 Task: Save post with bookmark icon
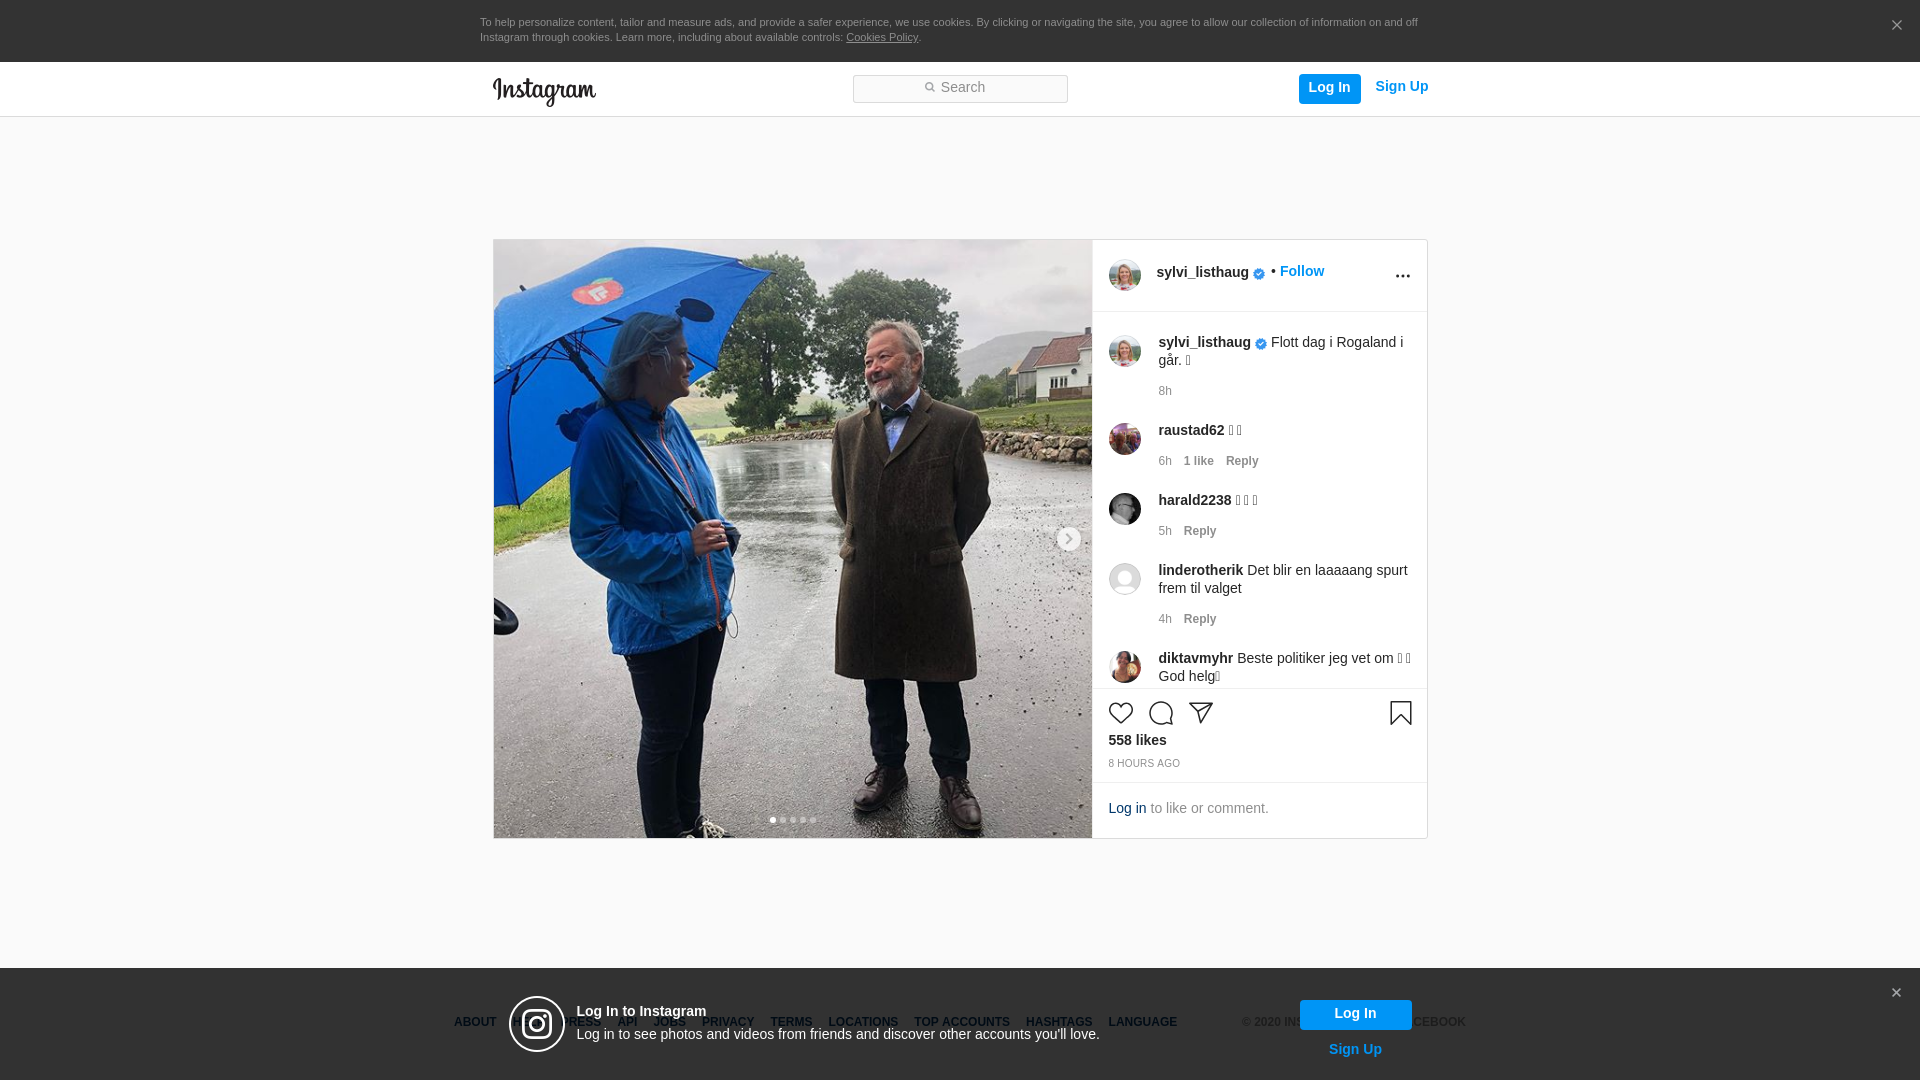pos(1400,713)
